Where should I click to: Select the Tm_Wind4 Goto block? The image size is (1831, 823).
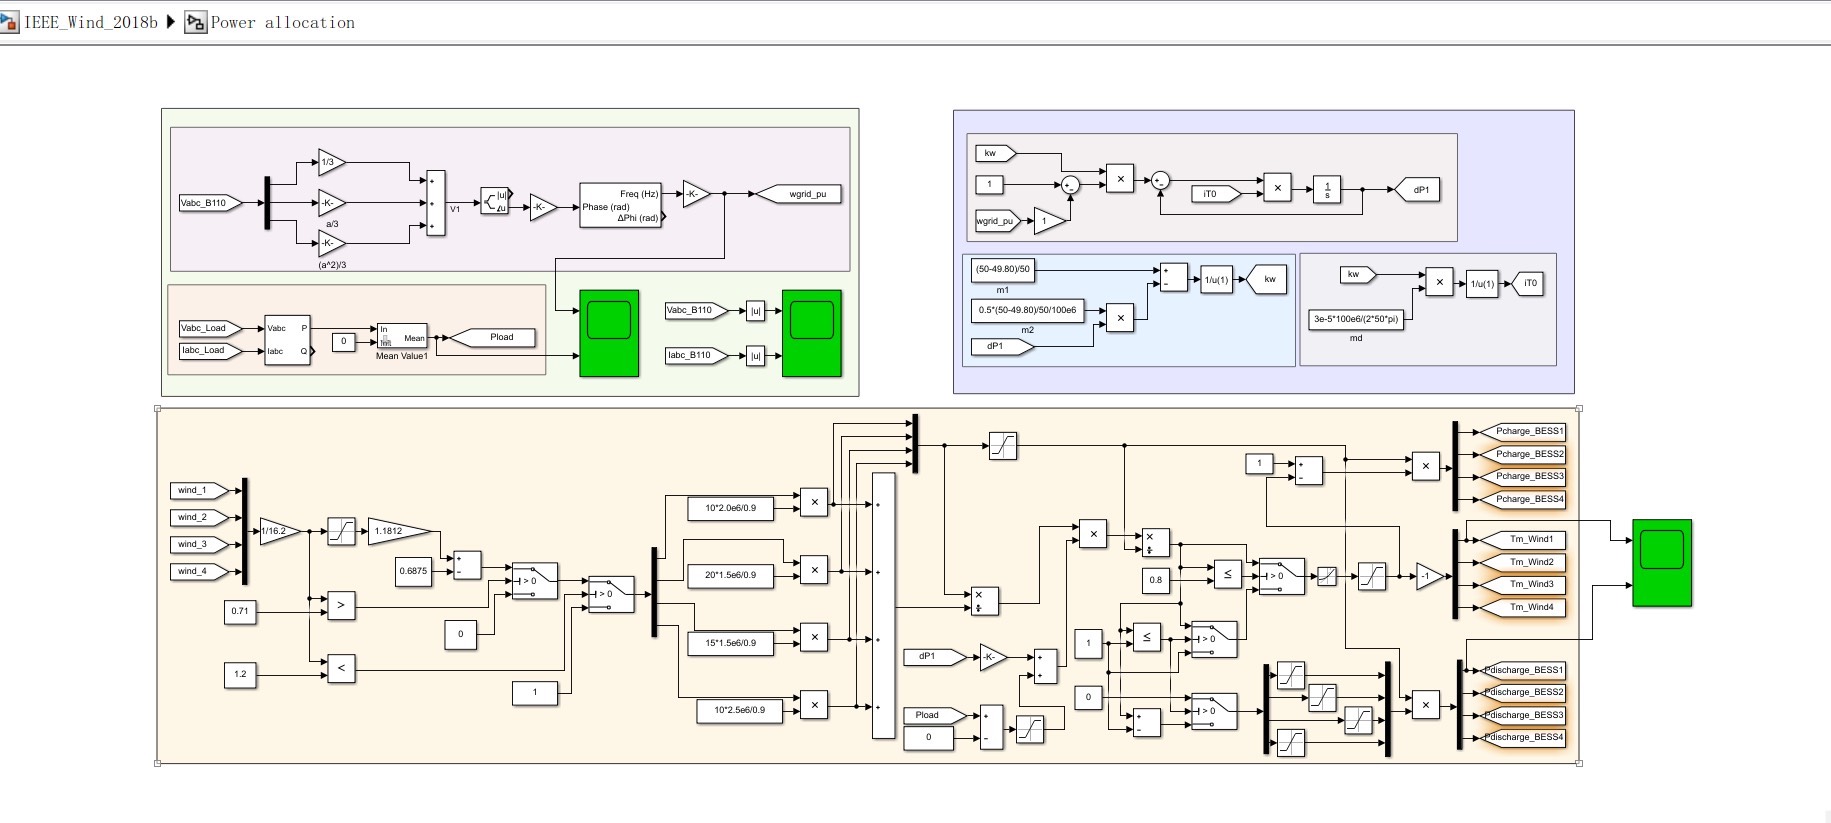coord(1522,607)
